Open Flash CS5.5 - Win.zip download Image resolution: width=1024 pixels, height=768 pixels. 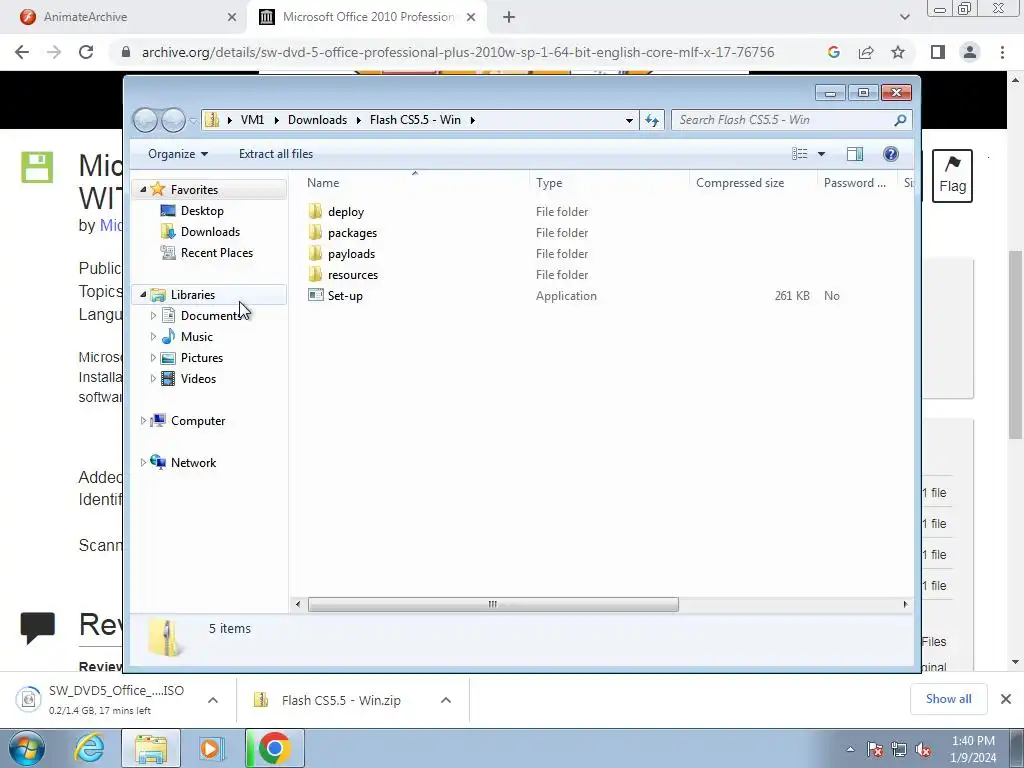pyautogui.click(x=341, y=700)
